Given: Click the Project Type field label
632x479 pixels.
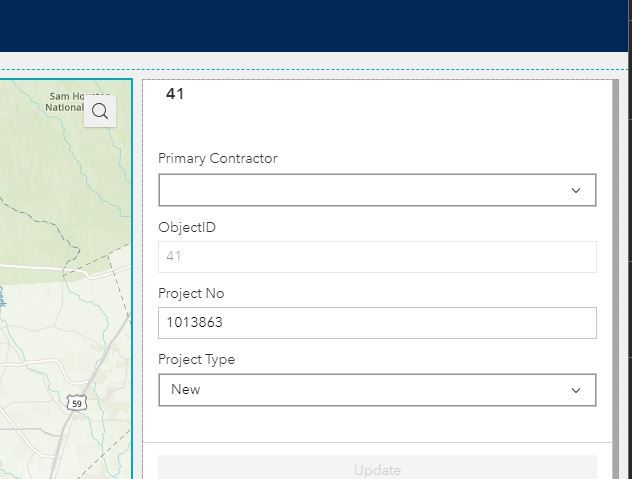Looking at the screenshot, I should tap(196, 359).
